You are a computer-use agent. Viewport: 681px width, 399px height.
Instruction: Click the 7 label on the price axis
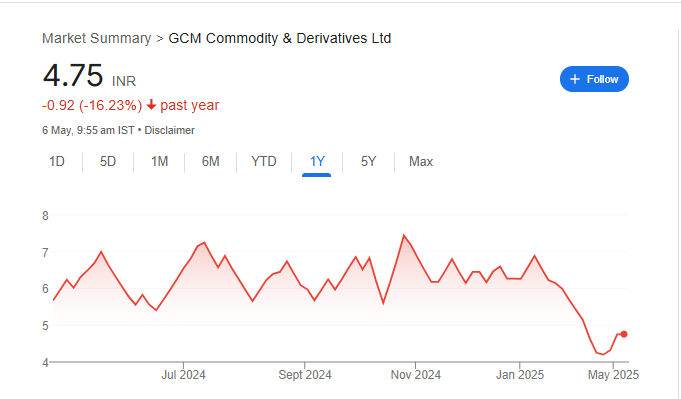pos(45,252)
